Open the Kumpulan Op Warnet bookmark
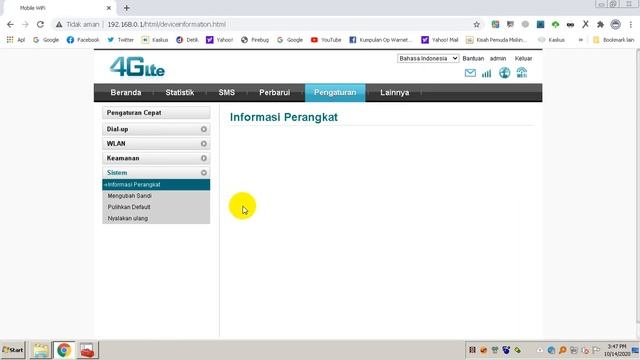The image size is (640, 360). click(x=380, y=40)
